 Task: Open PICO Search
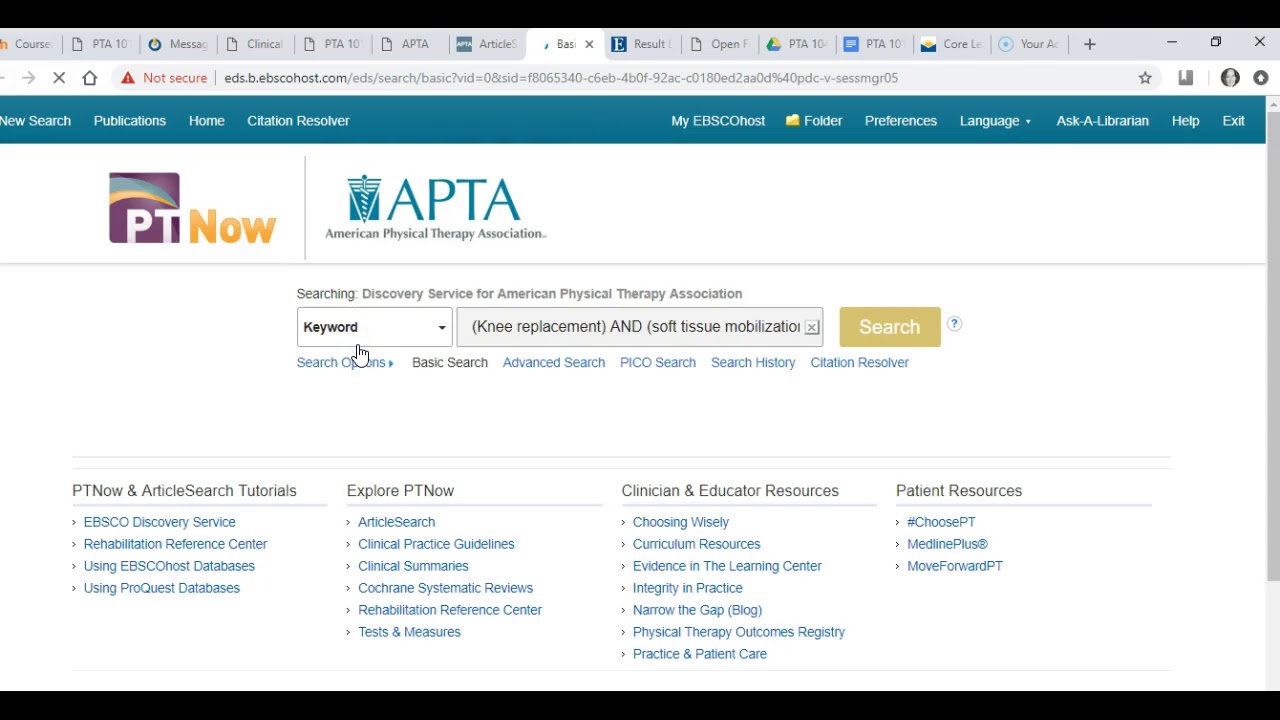click(658, 363)
